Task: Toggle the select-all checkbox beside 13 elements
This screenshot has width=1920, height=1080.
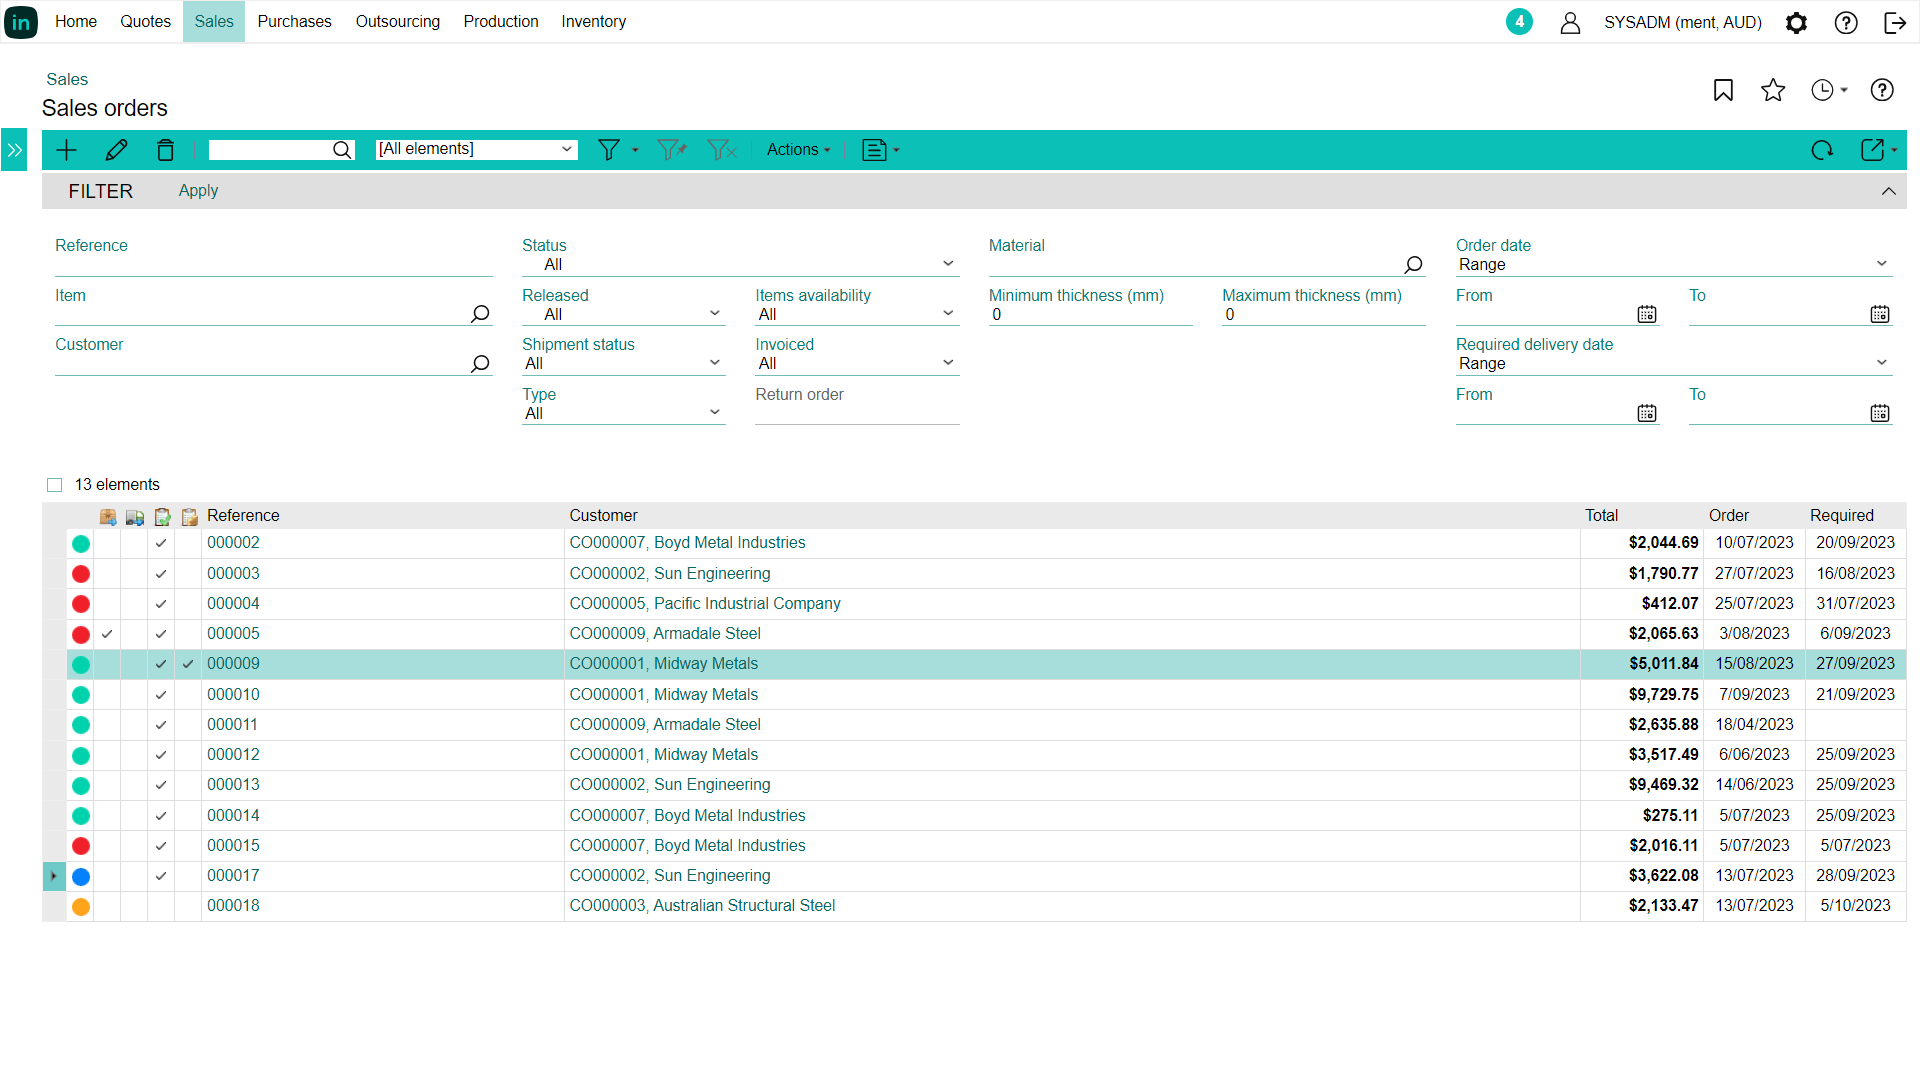Action: (55, 485)
